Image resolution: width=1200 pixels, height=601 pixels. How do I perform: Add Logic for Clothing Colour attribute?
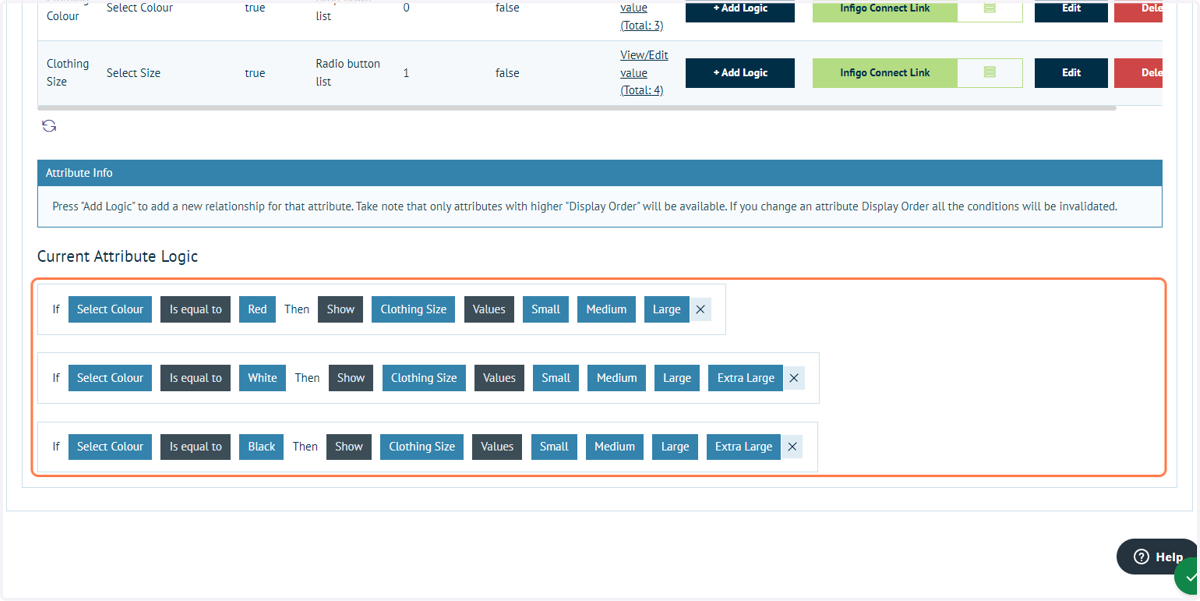coord(740,9)
